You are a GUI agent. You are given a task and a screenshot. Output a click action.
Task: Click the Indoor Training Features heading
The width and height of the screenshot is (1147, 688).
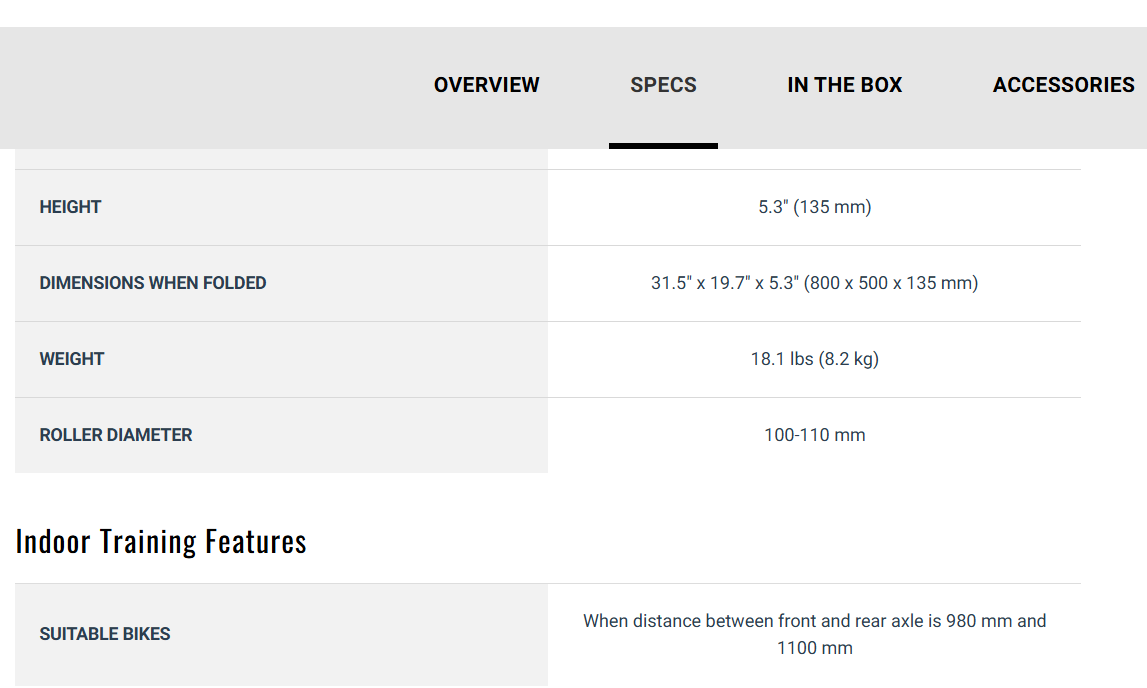tap(161, 541)
